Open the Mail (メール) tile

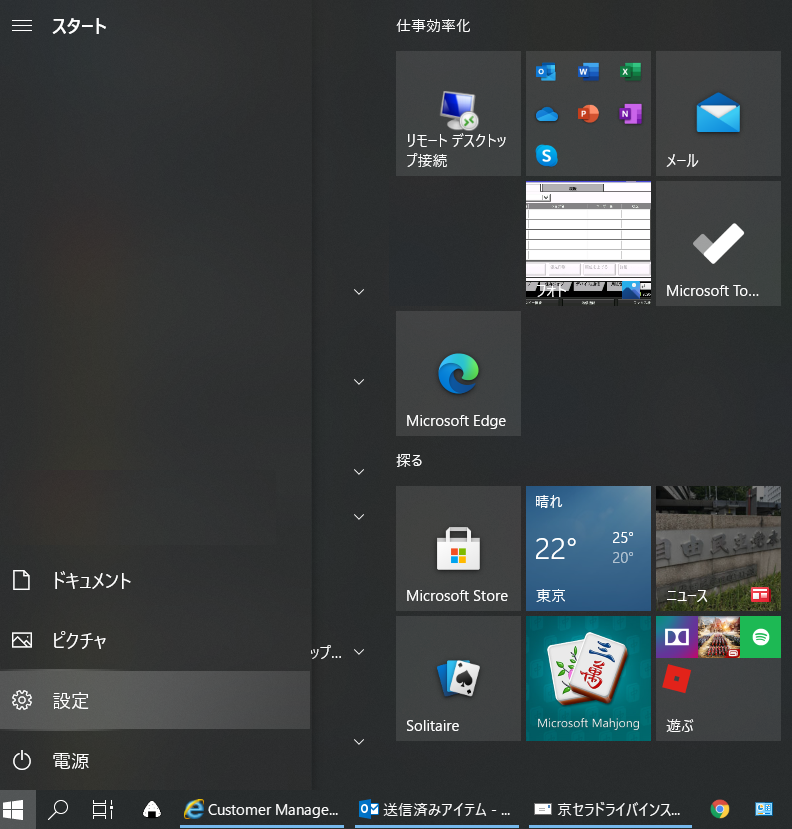(x=718, y=113)
